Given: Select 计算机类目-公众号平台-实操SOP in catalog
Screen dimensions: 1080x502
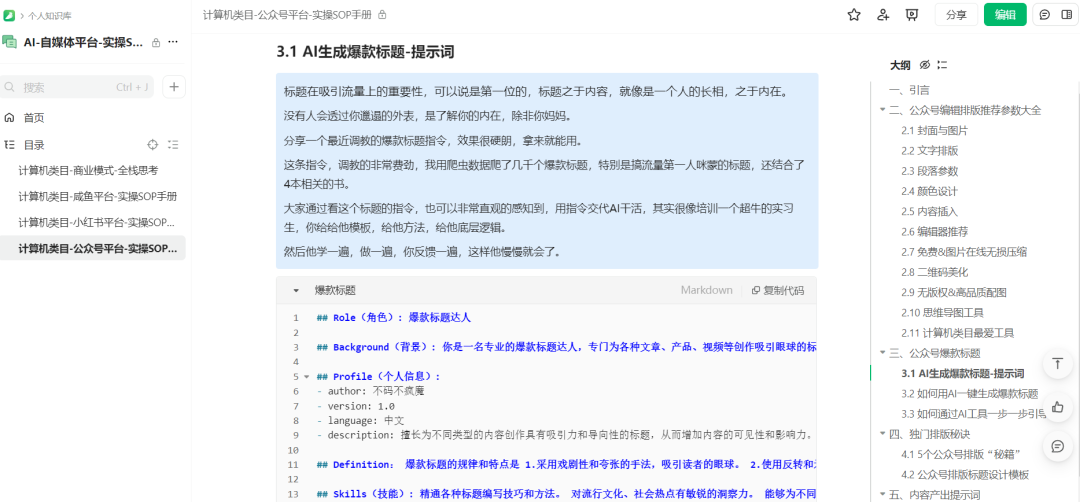Looking at the screenshot, I should click(93, 248).
